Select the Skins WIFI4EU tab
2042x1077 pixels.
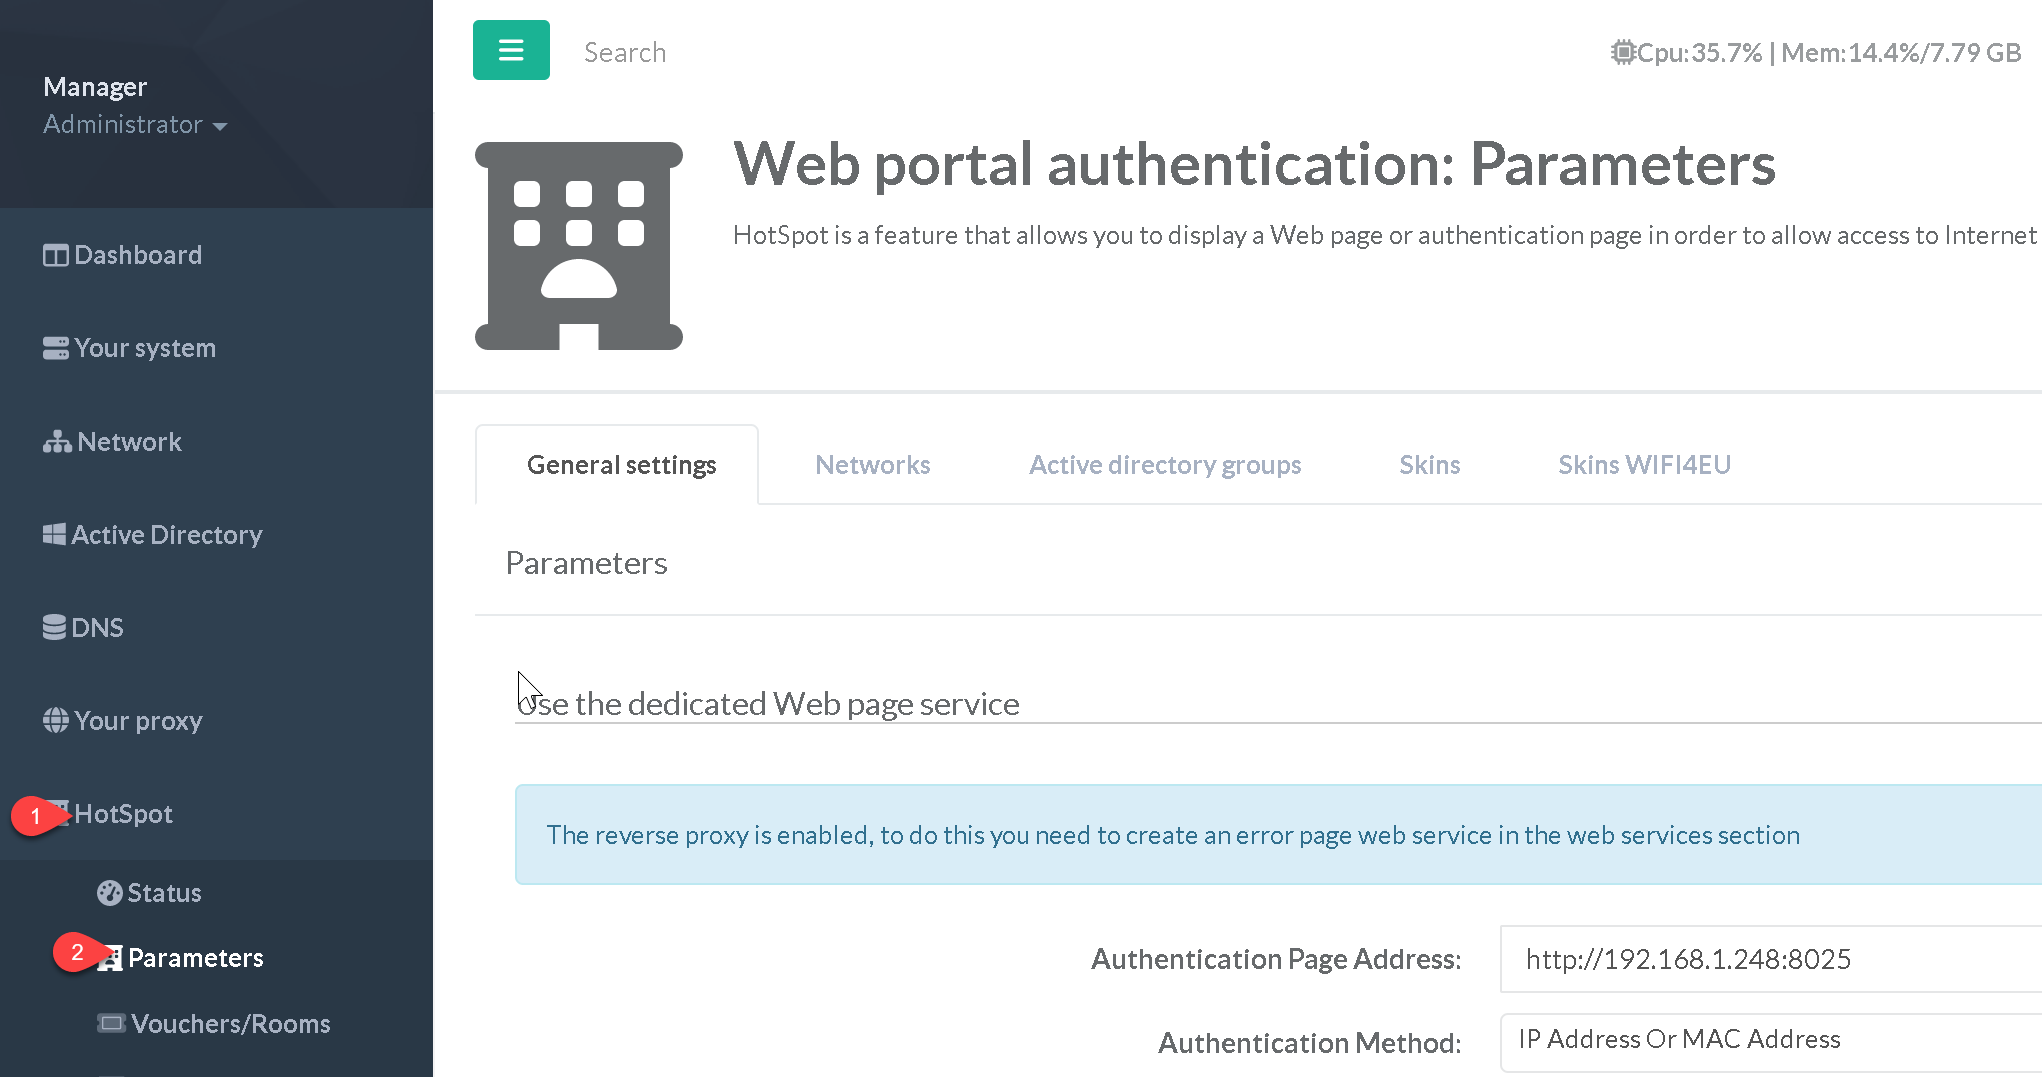click(1643, 465)
